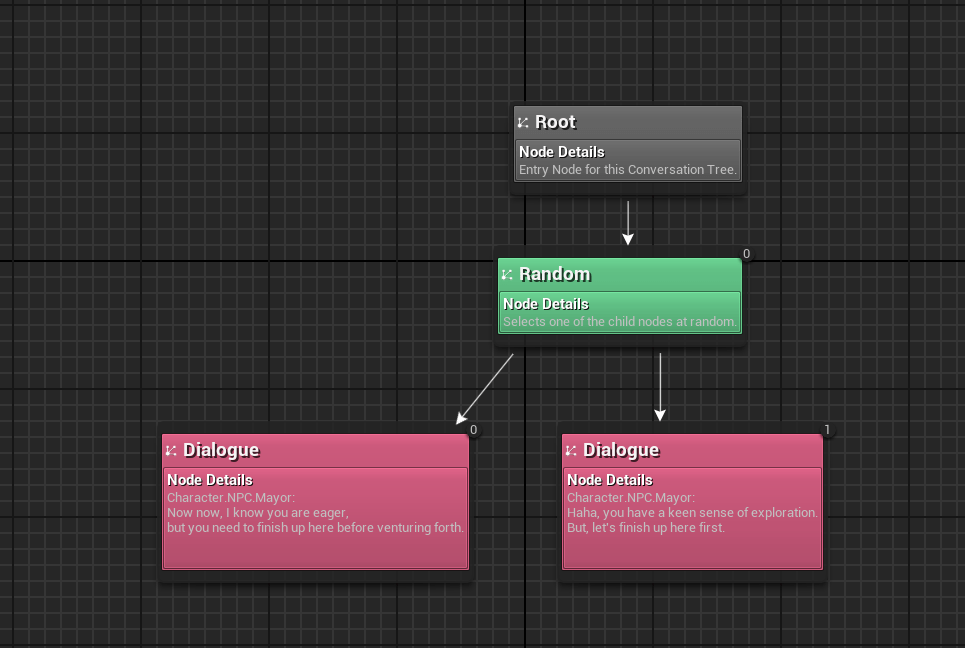Select the vertical arrow into the right Dialogue node
Screen dimensions: 965x648
point(660,386)
